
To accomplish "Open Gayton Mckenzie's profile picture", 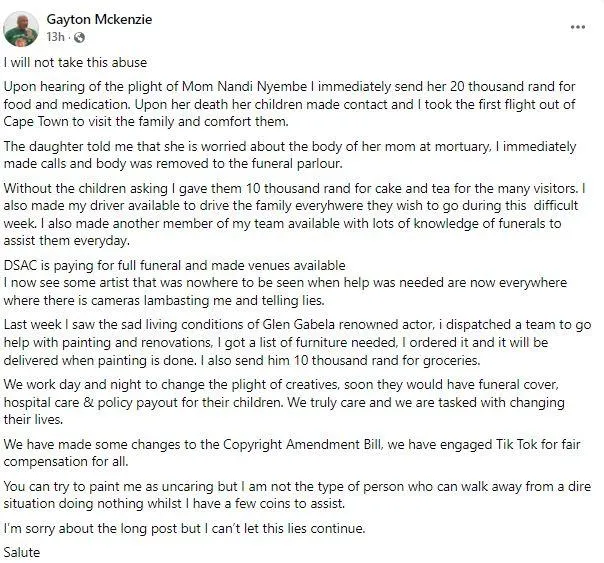I will pos(21,28).
